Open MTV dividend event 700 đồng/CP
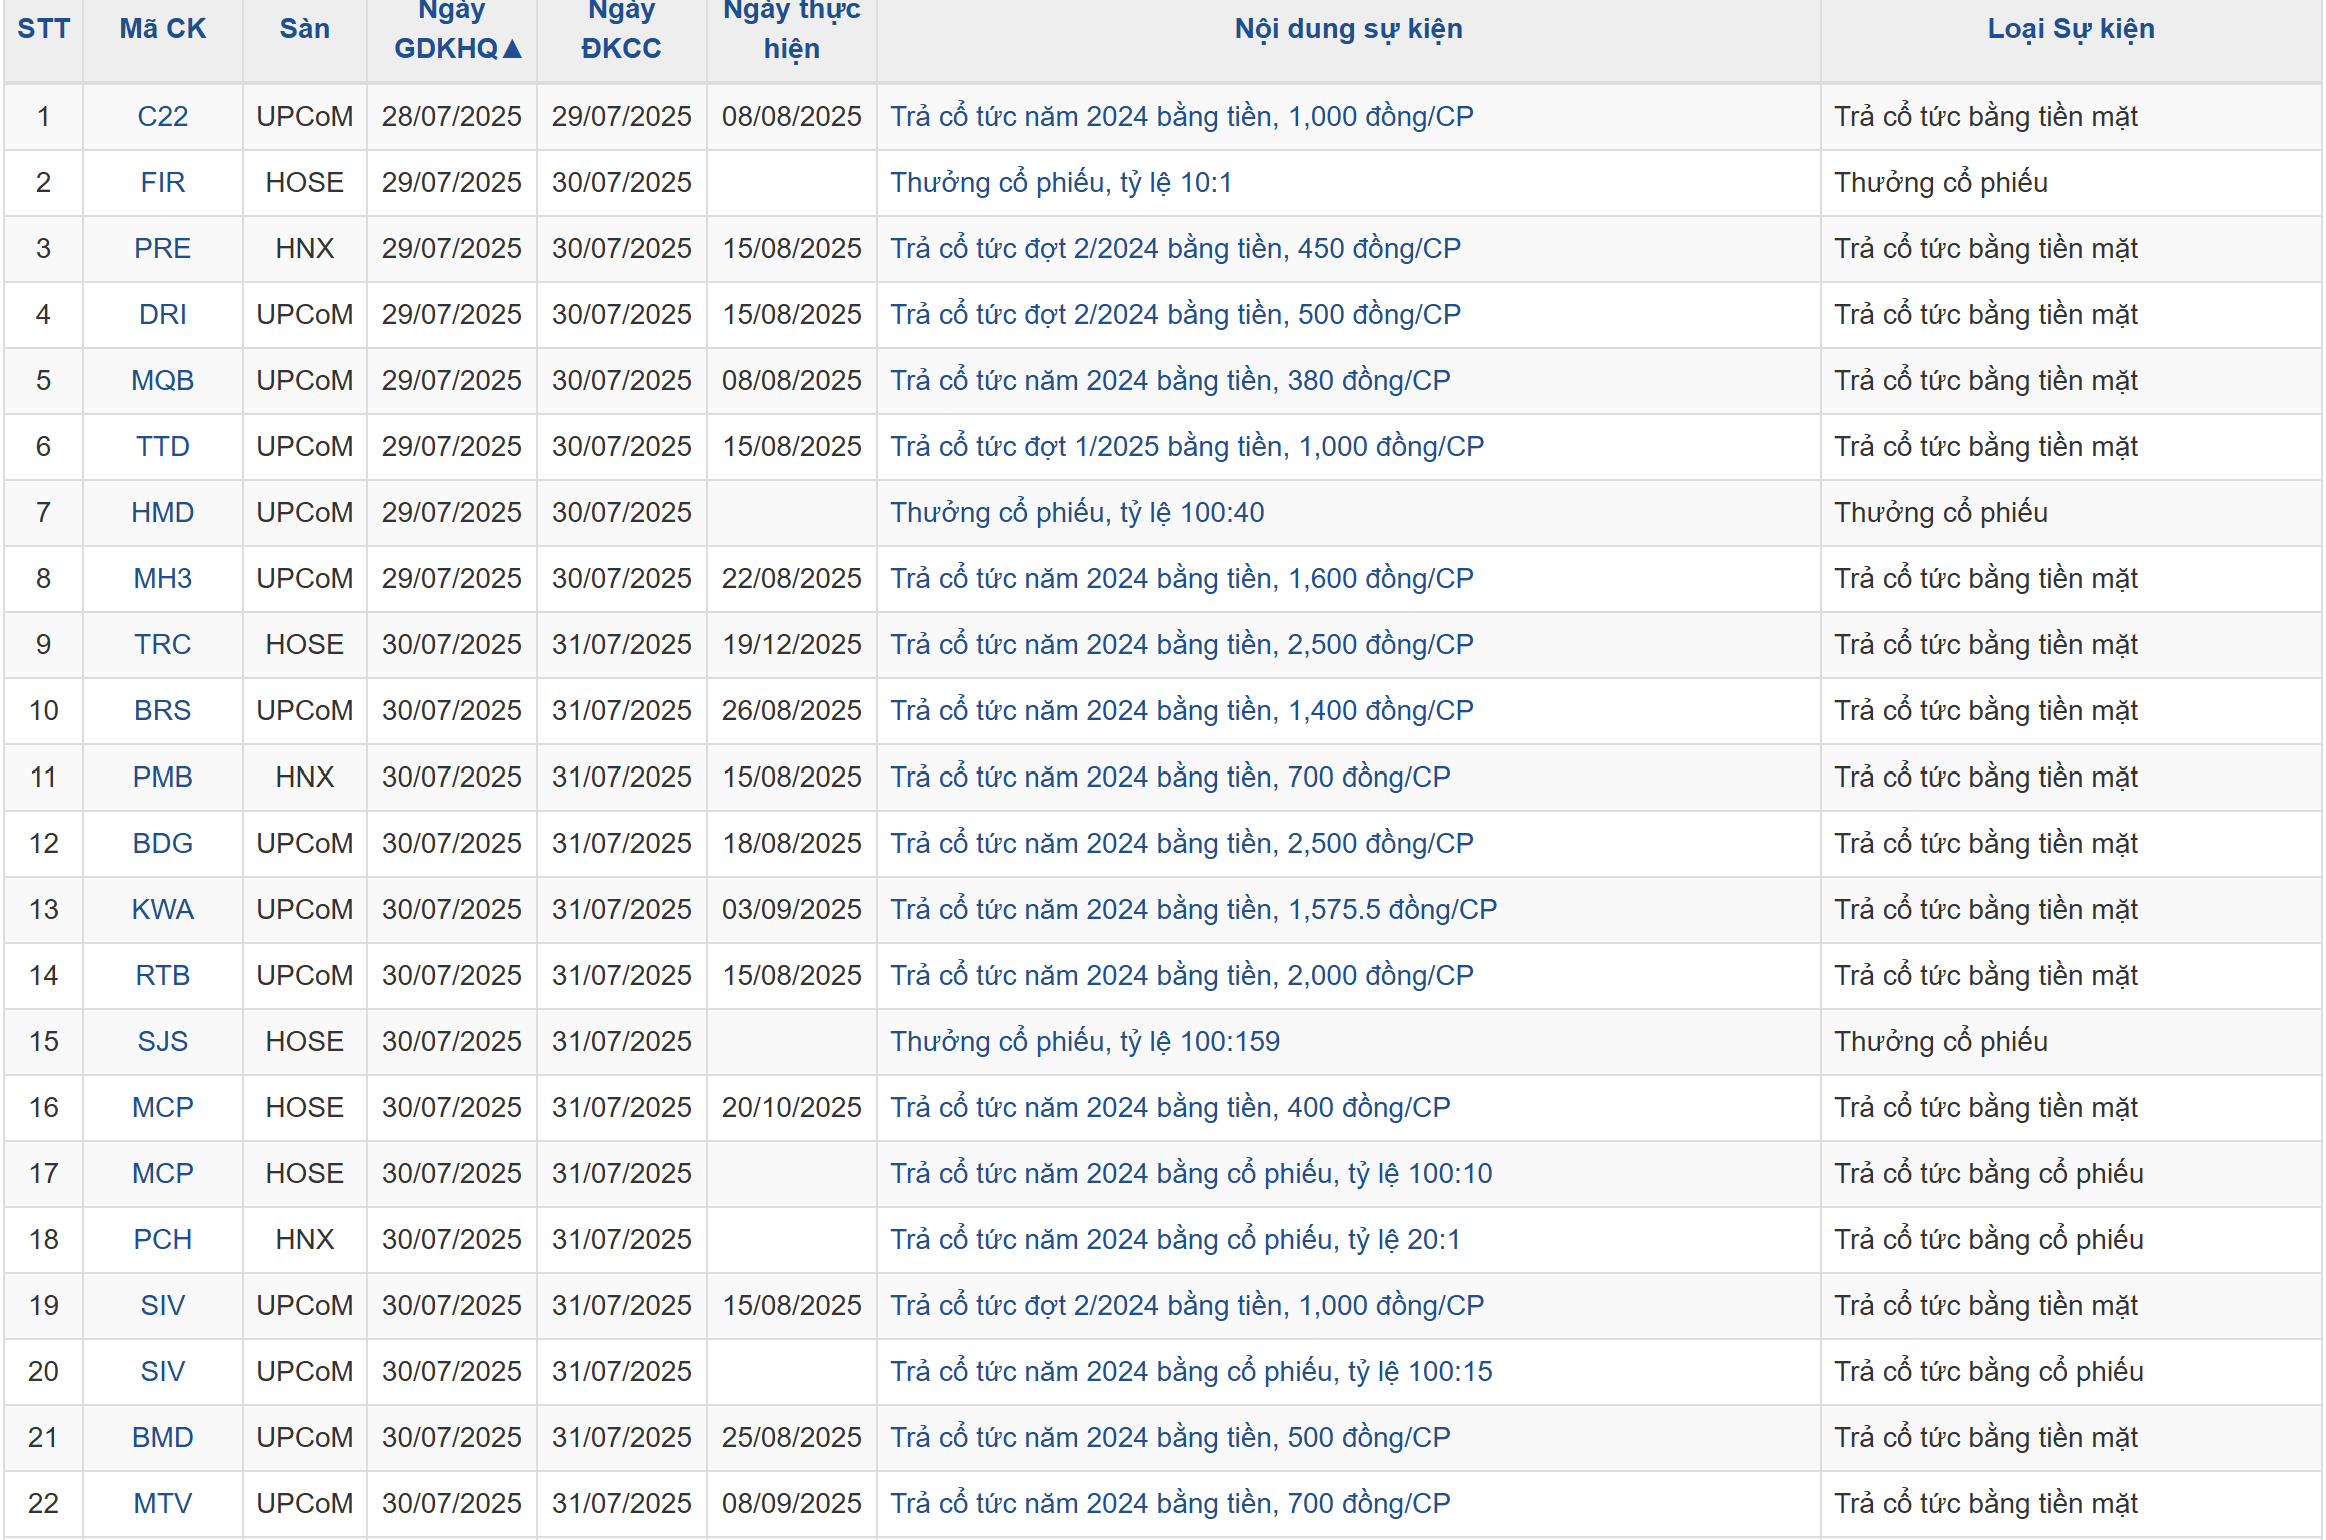Image resolution: width=2326 pixels, height=1540 pixels. (1171, 1504)
